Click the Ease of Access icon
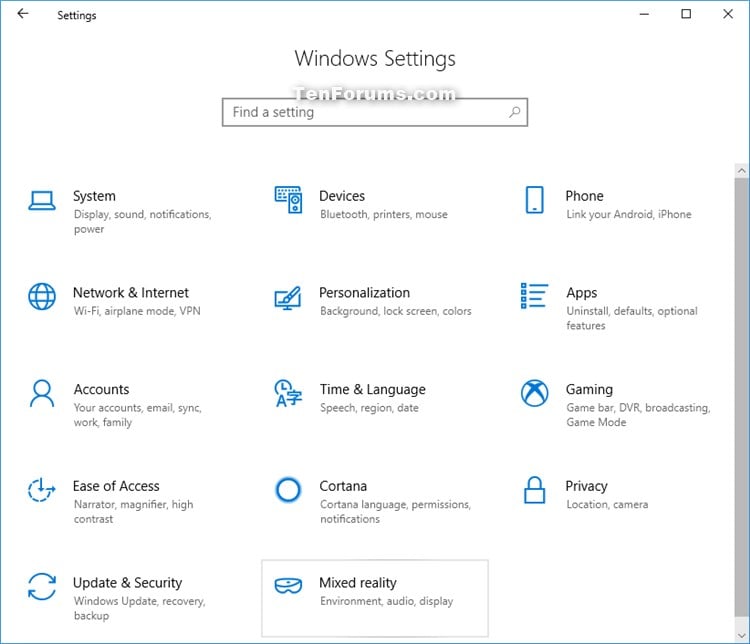The image size is (750, 644). click(x=42, y=490)
